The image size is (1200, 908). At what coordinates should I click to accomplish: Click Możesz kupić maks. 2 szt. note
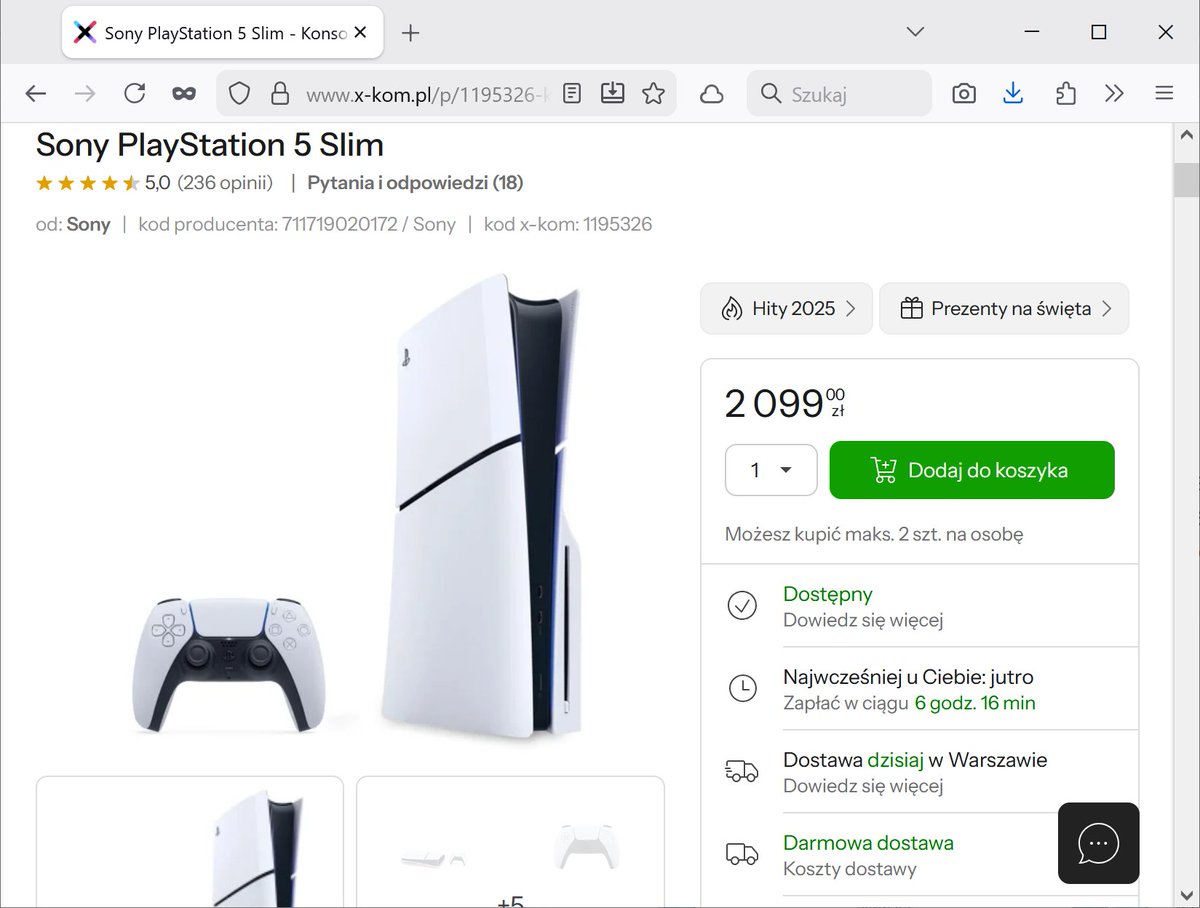[874, 534]
